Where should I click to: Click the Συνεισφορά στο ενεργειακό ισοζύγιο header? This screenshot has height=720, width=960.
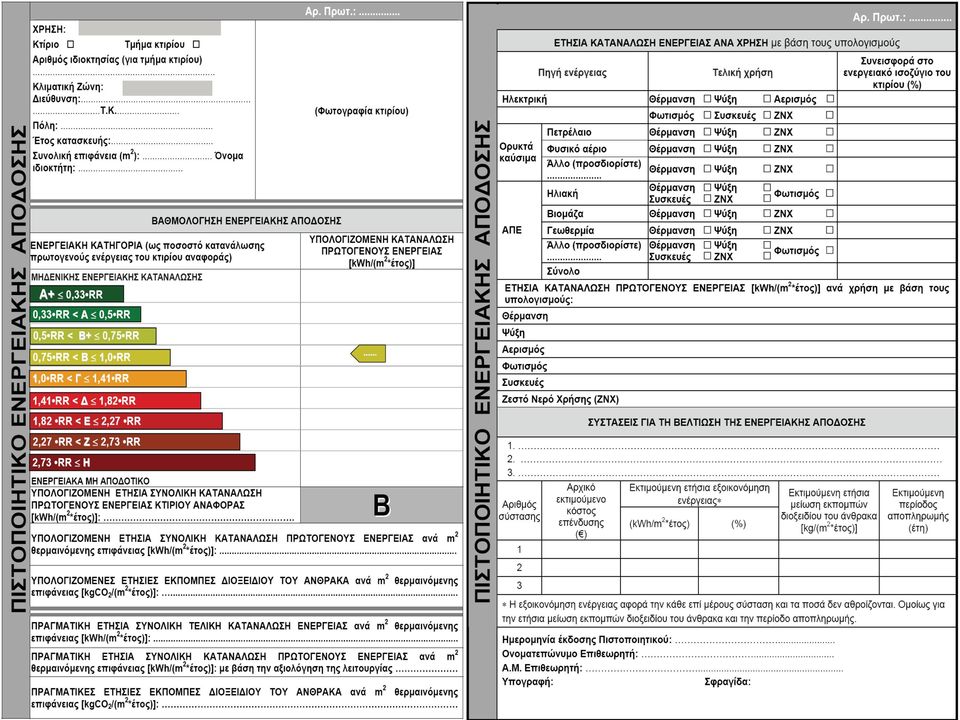click(898, 72)
